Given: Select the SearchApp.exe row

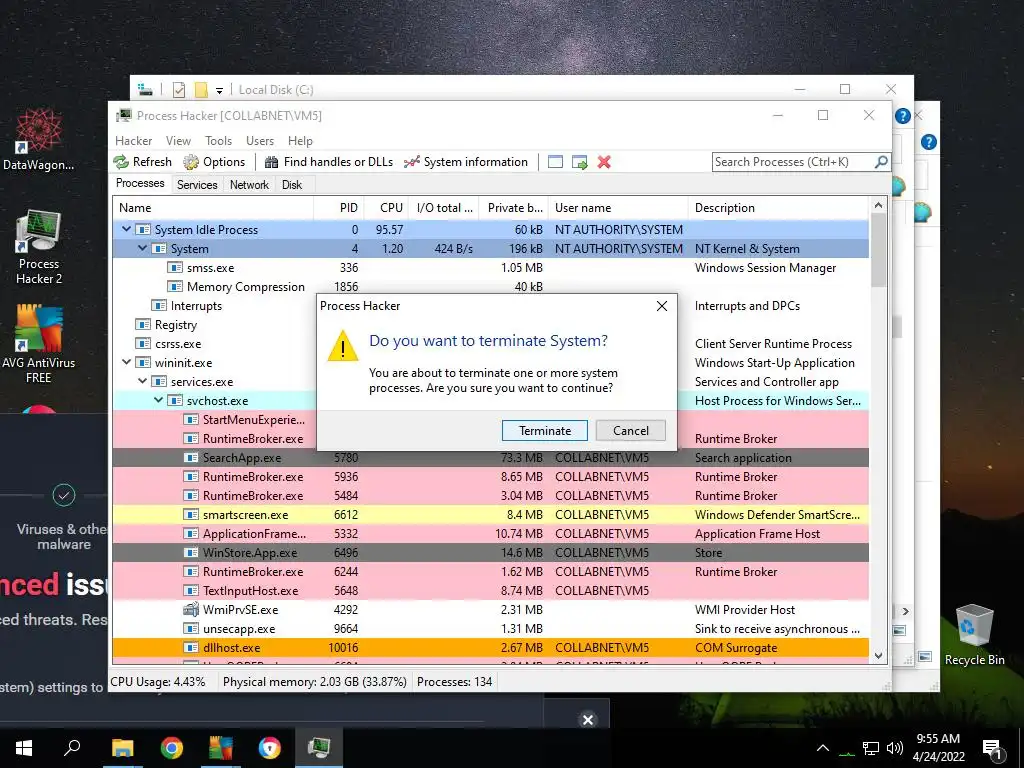Looking at the screenshot, I should coord(490,458).
